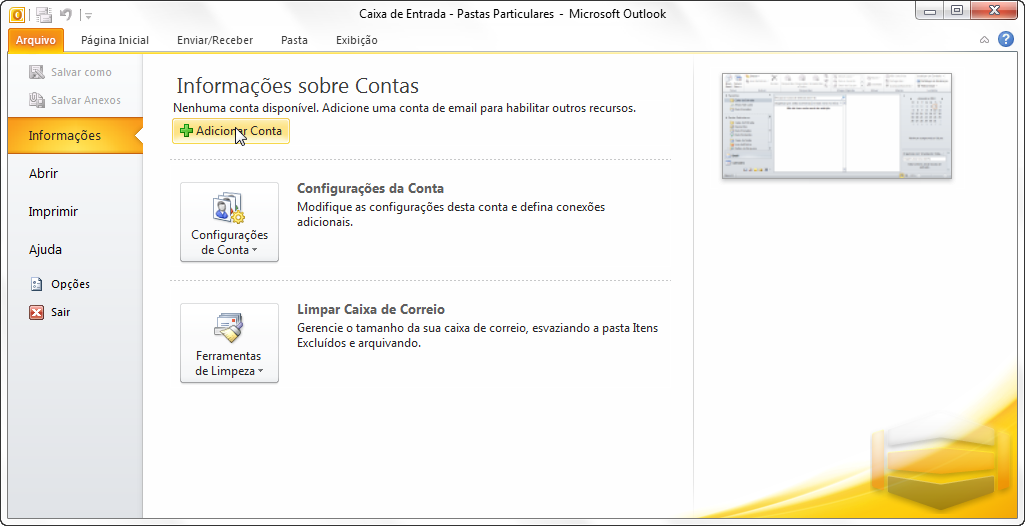Screen dimensions: 1025x526
Task: Minimize the ribbon with the caret icon
Action: pyautogui.click(x=984, y=40)
